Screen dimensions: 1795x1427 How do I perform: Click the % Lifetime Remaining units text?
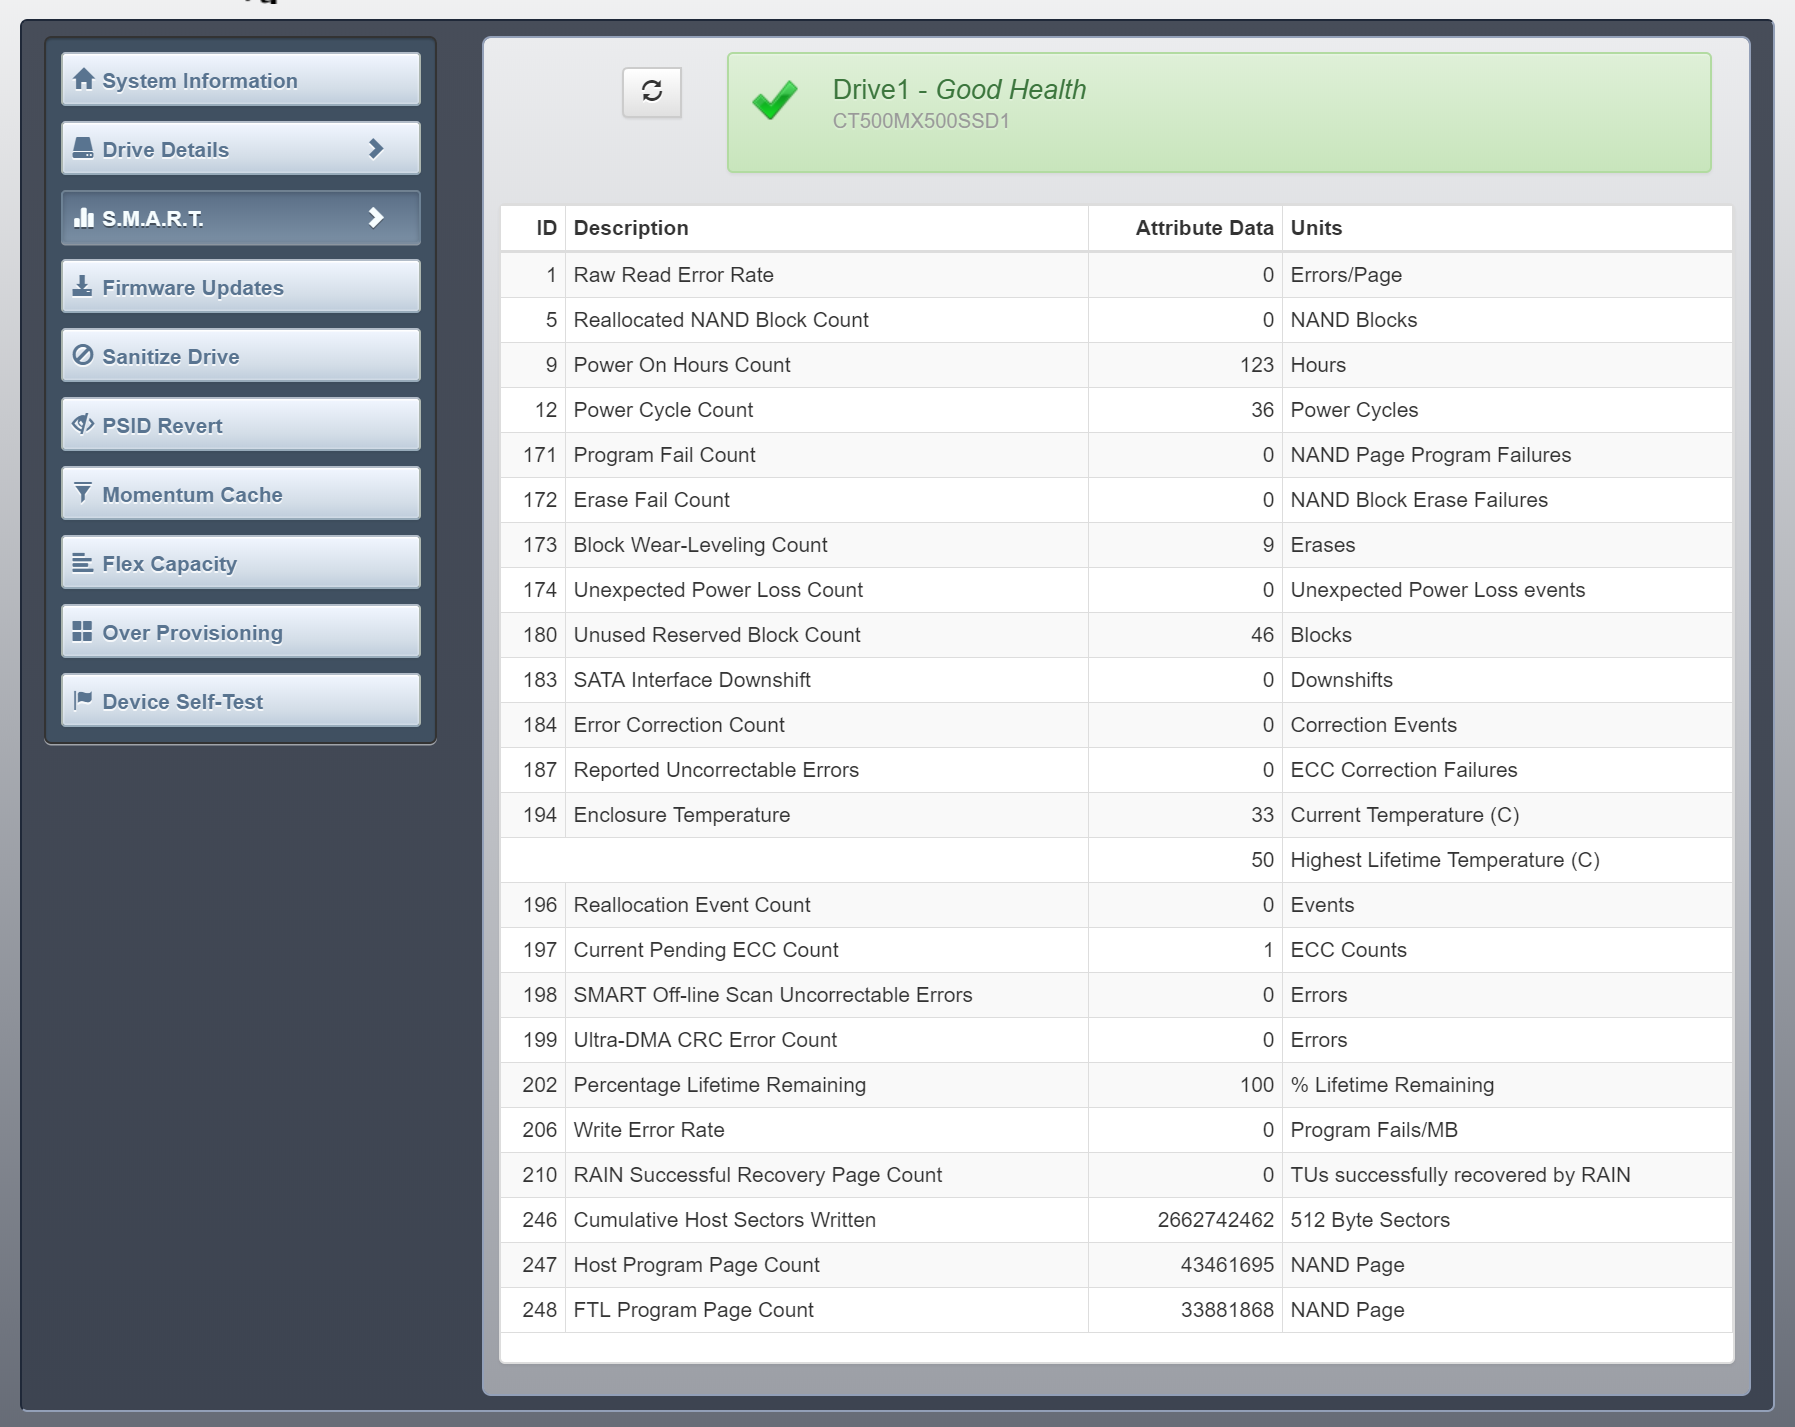(x=1392, y=1085)
